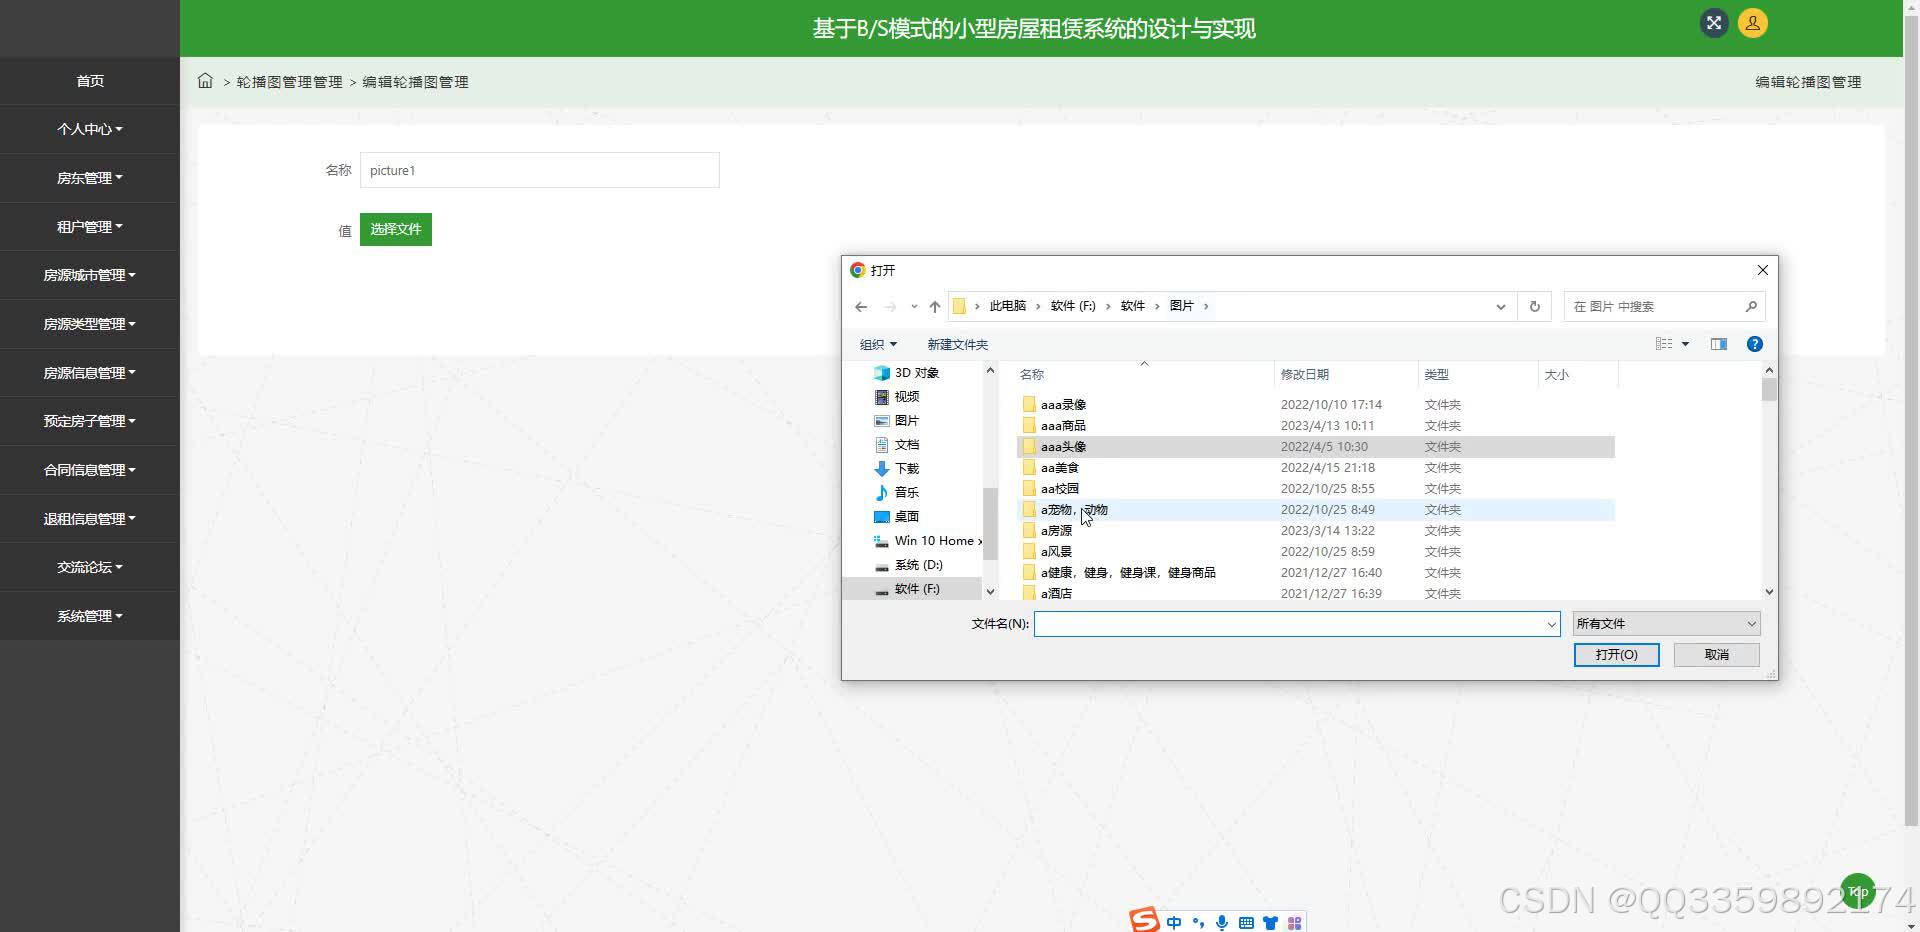Viewport: 1920px width, 932px height.
Task: Open the user profile icon in header
Action: point(1752,23)
